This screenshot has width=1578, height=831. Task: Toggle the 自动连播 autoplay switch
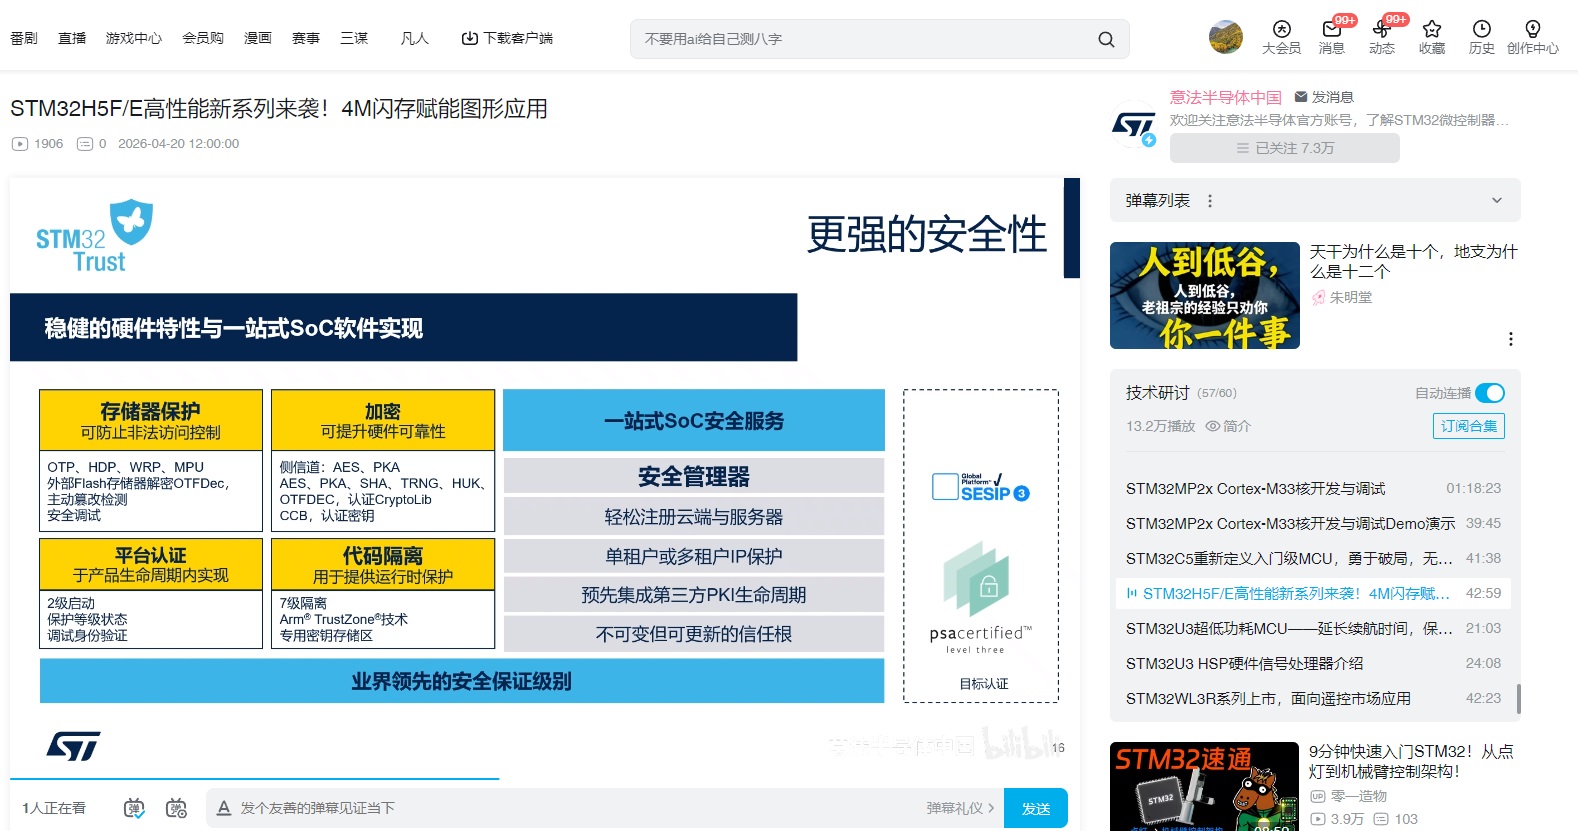point(1489,393)
